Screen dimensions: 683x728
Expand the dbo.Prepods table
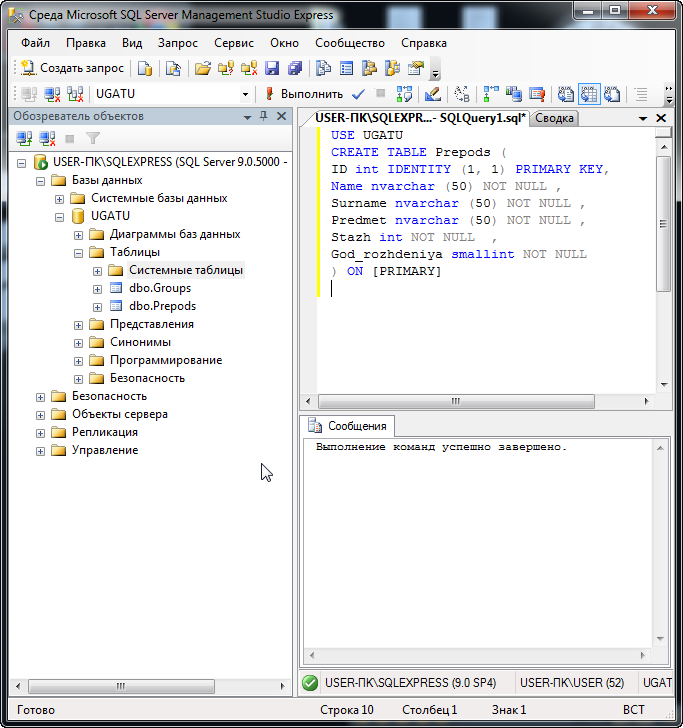tap(98, 307)
